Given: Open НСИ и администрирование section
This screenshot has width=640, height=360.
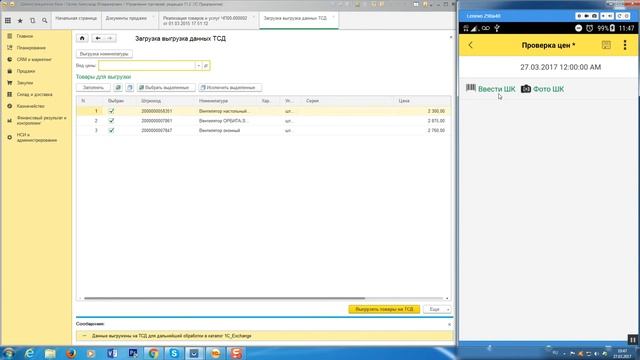Looking at the screenshot, I should (x=37, y=137).
